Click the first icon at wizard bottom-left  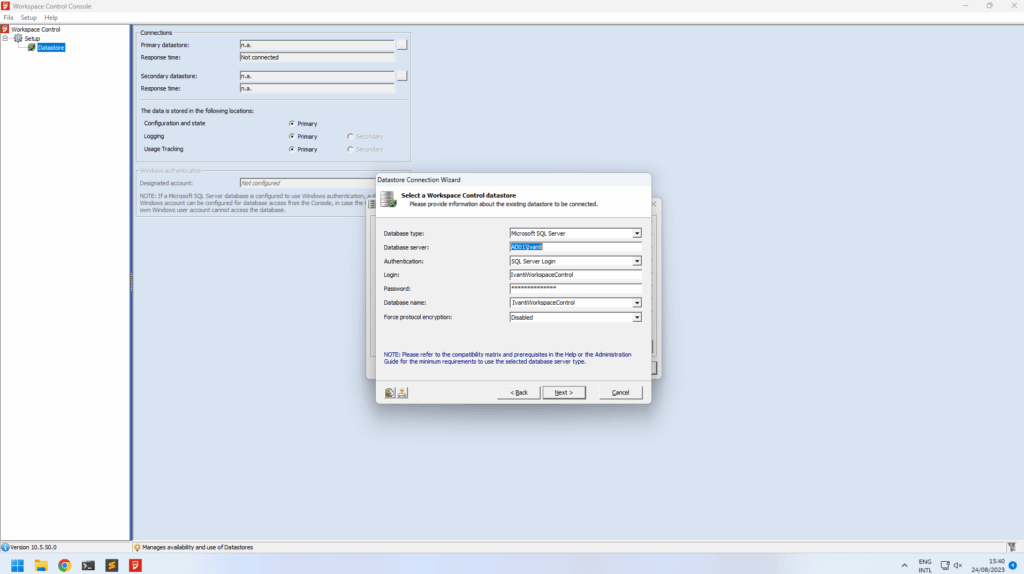click(x=389, y=392)
